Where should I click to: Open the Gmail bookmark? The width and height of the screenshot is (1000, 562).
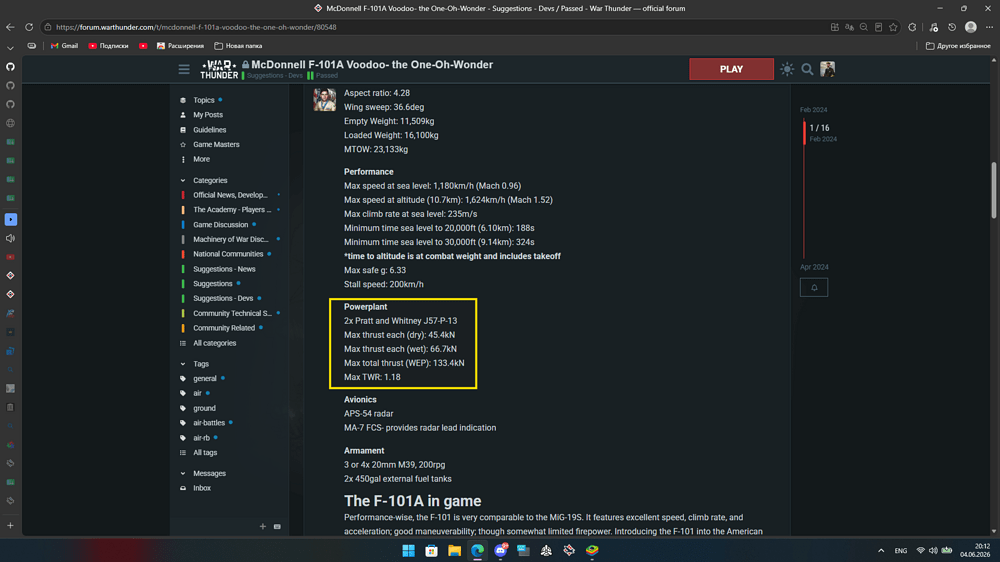coord(64,46)
